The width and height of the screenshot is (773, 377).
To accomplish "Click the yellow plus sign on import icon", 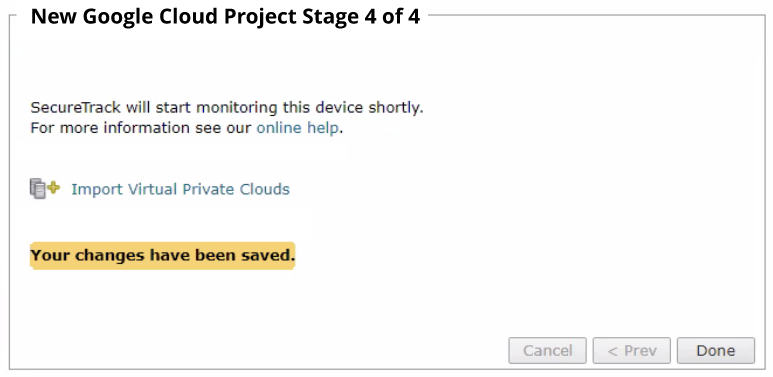I will coord(54,187).
